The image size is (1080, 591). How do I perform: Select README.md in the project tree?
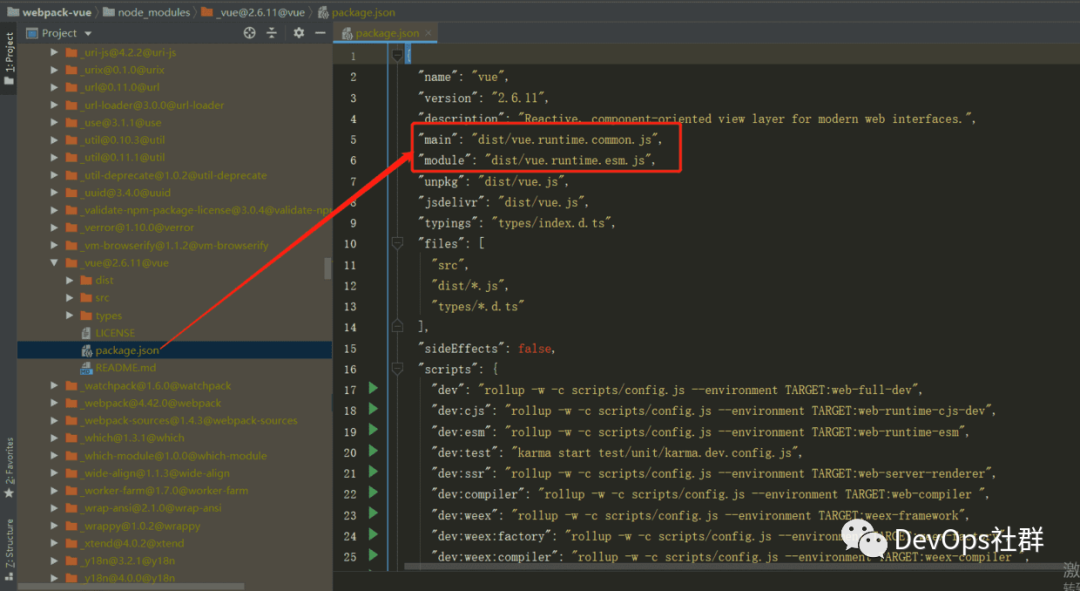(126, 368)
